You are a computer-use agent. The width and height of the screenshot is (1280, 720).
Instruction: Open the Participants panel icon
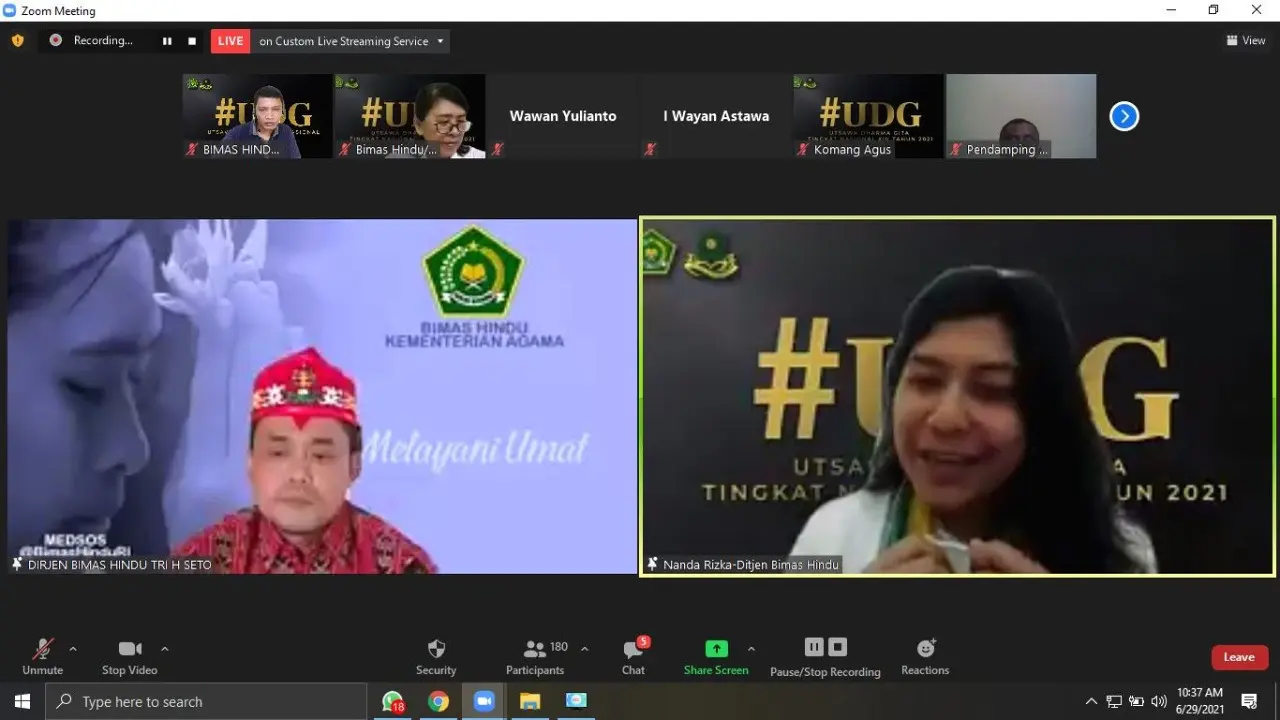point(535,649)
